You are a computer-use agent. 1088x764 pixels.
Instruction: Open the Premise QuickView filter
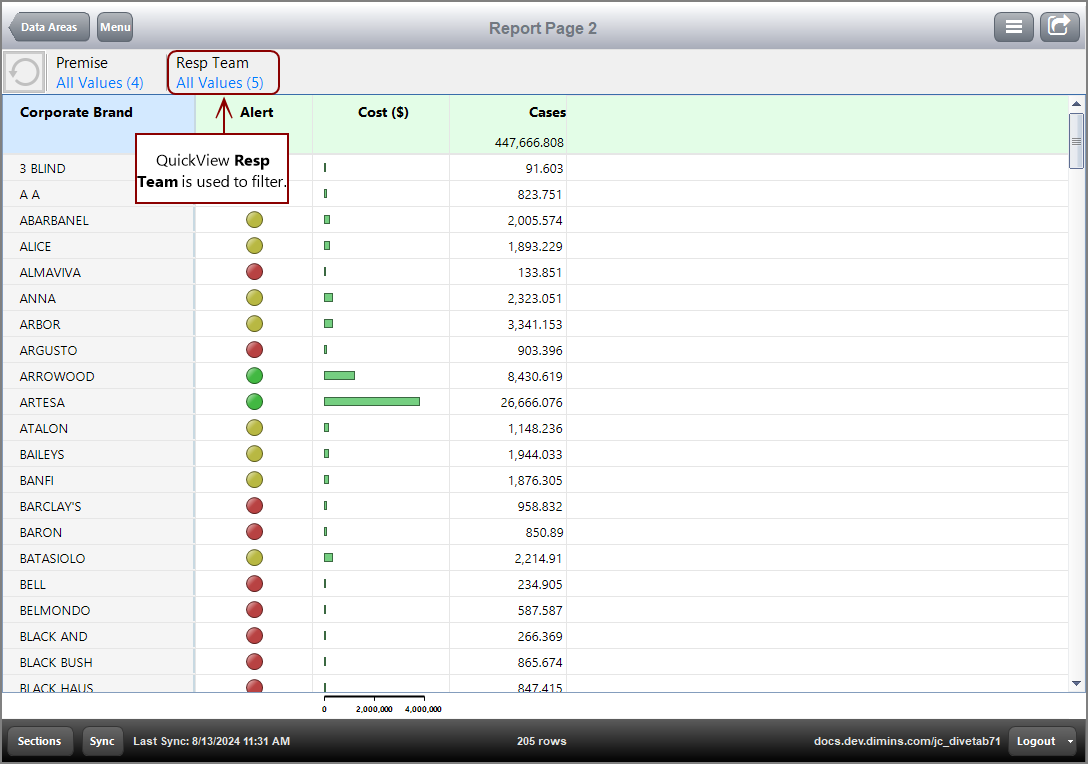(x=100, y=72)
